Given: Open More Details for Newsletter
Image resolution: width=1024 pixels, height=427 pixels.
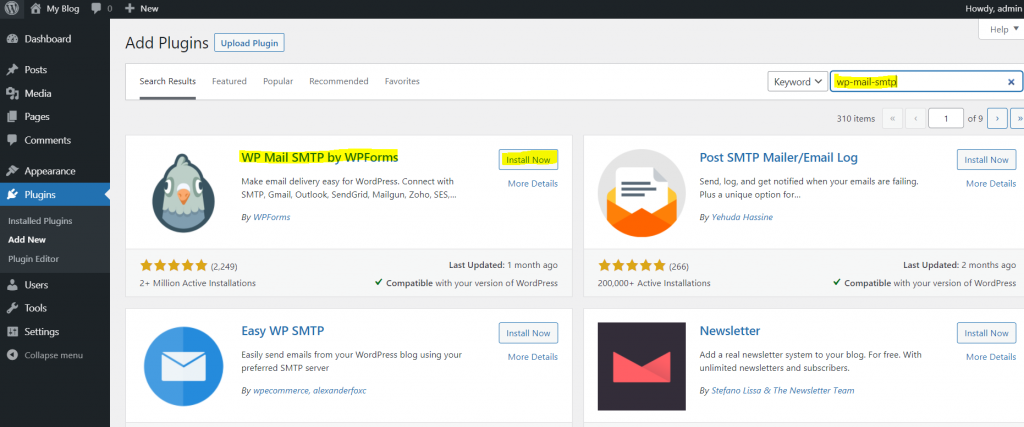Looking at the screenshot, I should [x=991, y=357].
